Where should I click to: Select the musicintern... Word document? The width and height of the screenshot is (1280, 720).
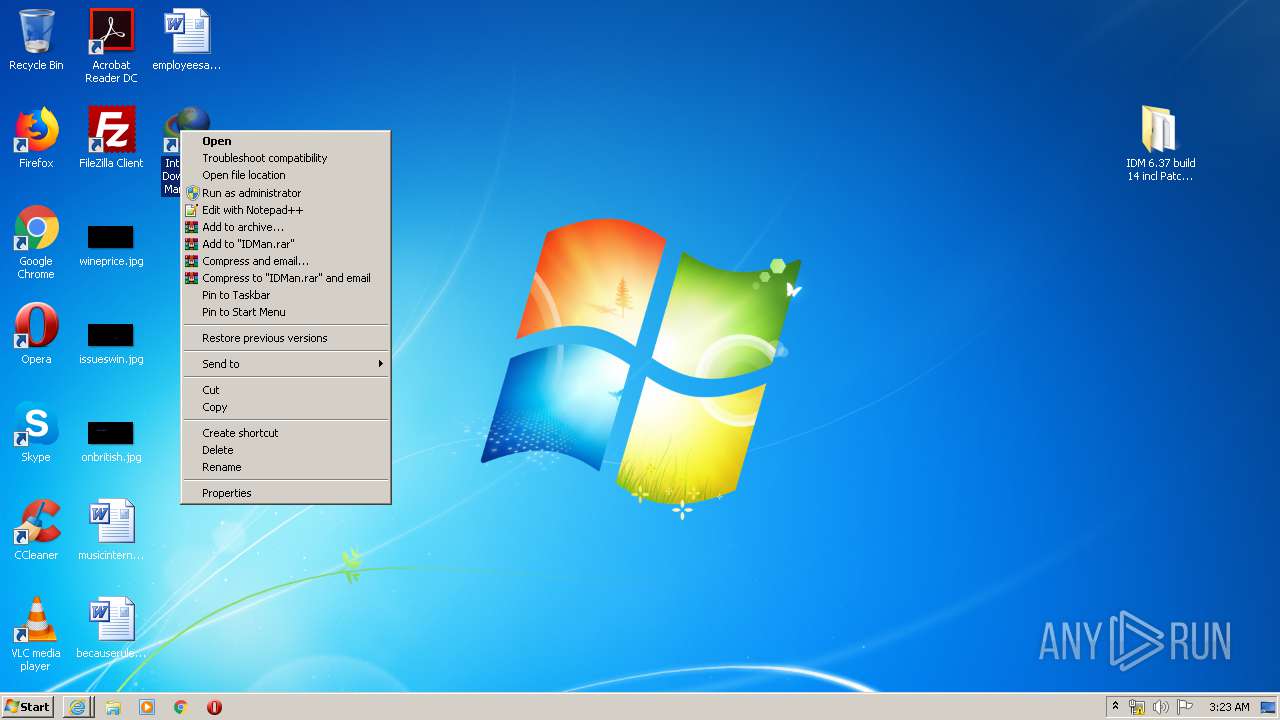pos(111,530)
